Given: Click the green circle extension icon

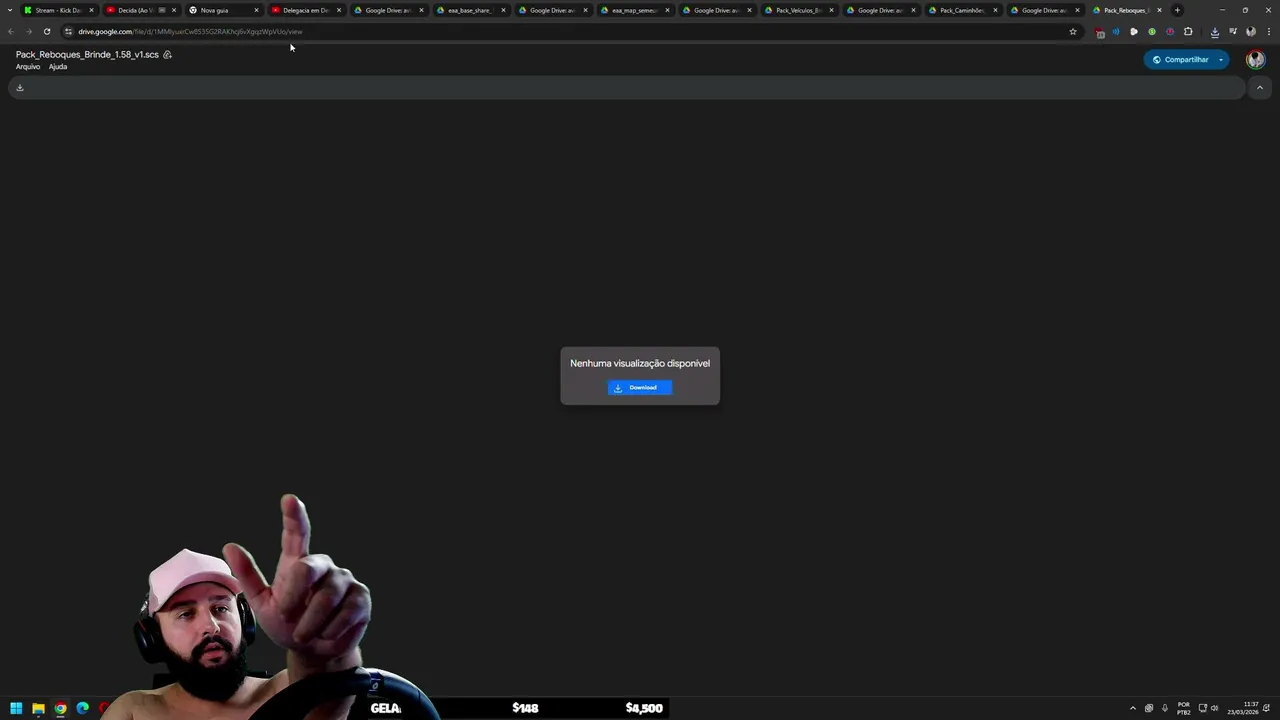Looking at the screenshot, I should pyautogui.click(x=1152, y=32).
